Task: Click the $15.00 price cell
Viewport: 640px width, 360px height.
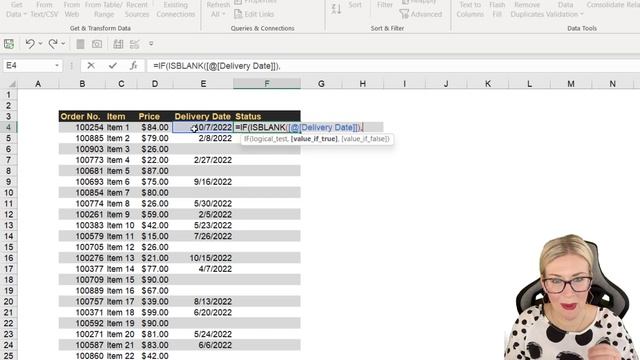Action: (x=154, y=236)
